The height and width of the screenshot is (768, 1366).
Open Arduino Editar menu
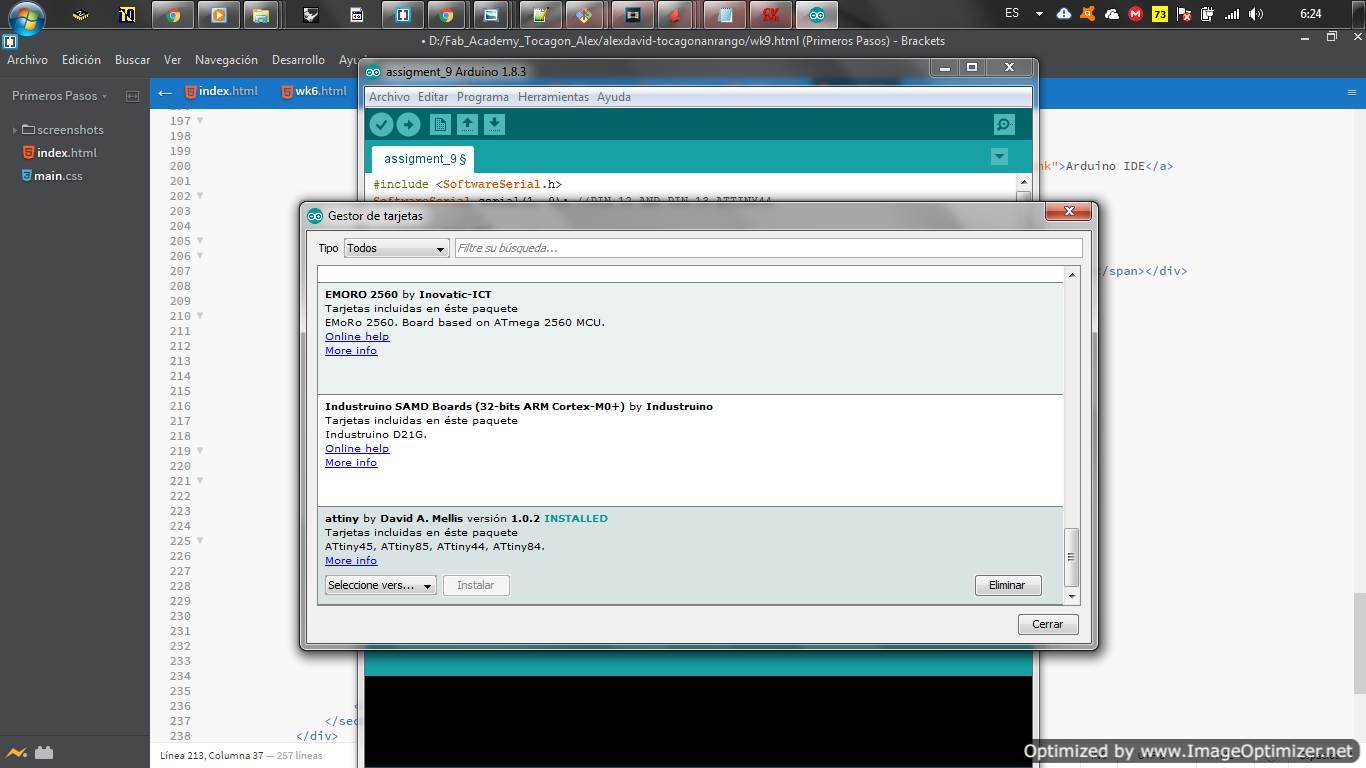(433, 97)
